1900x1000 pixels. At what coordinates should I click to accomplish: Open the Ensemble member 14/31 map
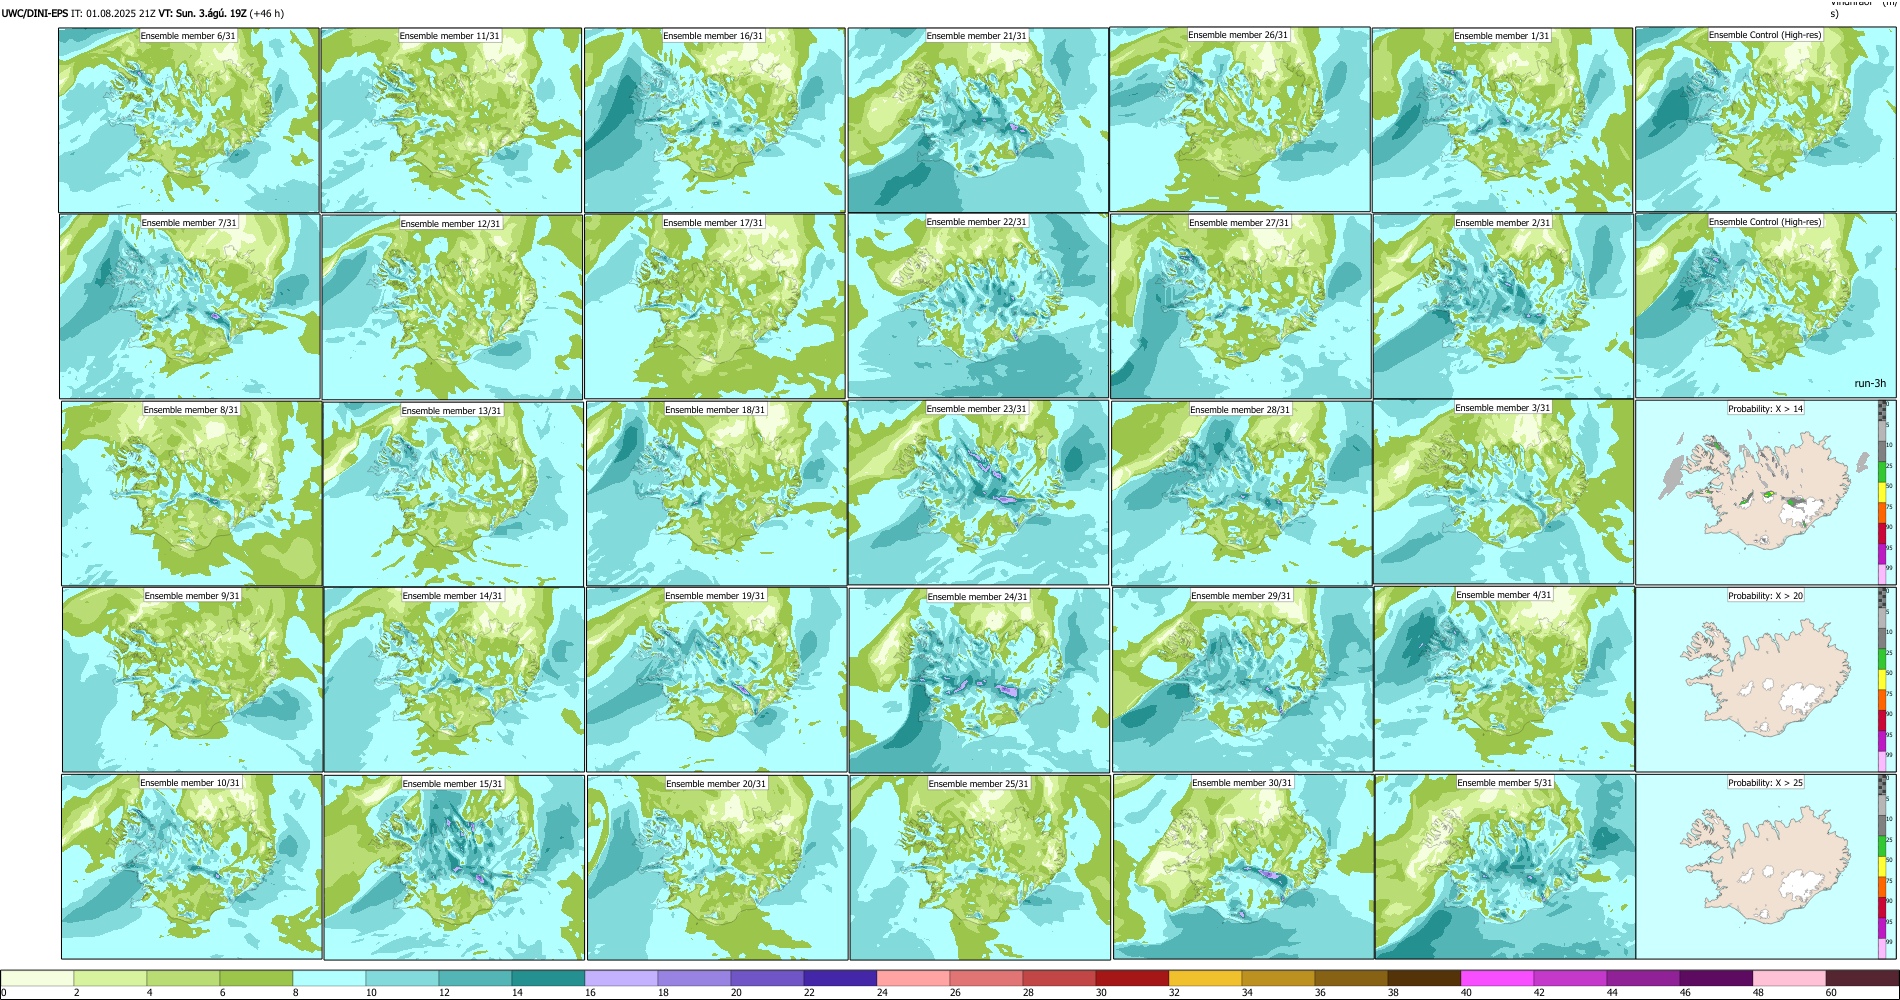tap(454, 680)
